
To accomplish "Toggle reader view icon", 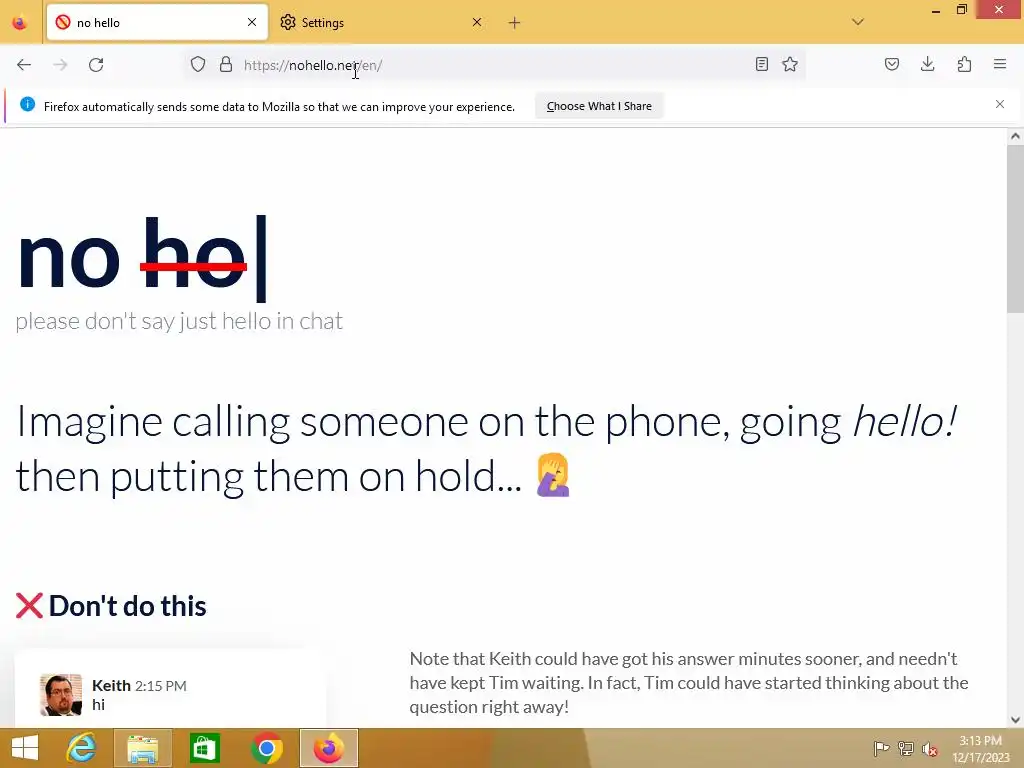I will pyautogui.click(x=761, y=64).
